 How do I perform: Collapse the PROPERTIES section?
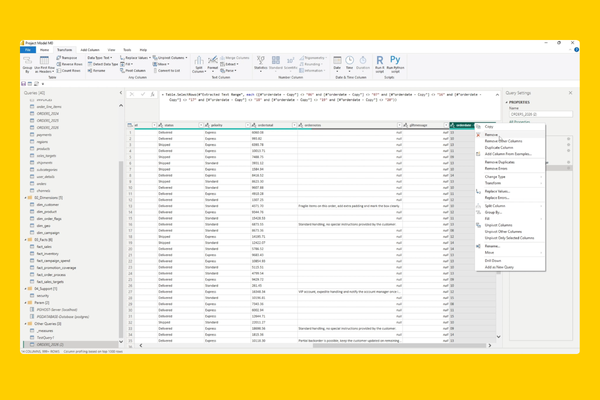click(507, 103)
